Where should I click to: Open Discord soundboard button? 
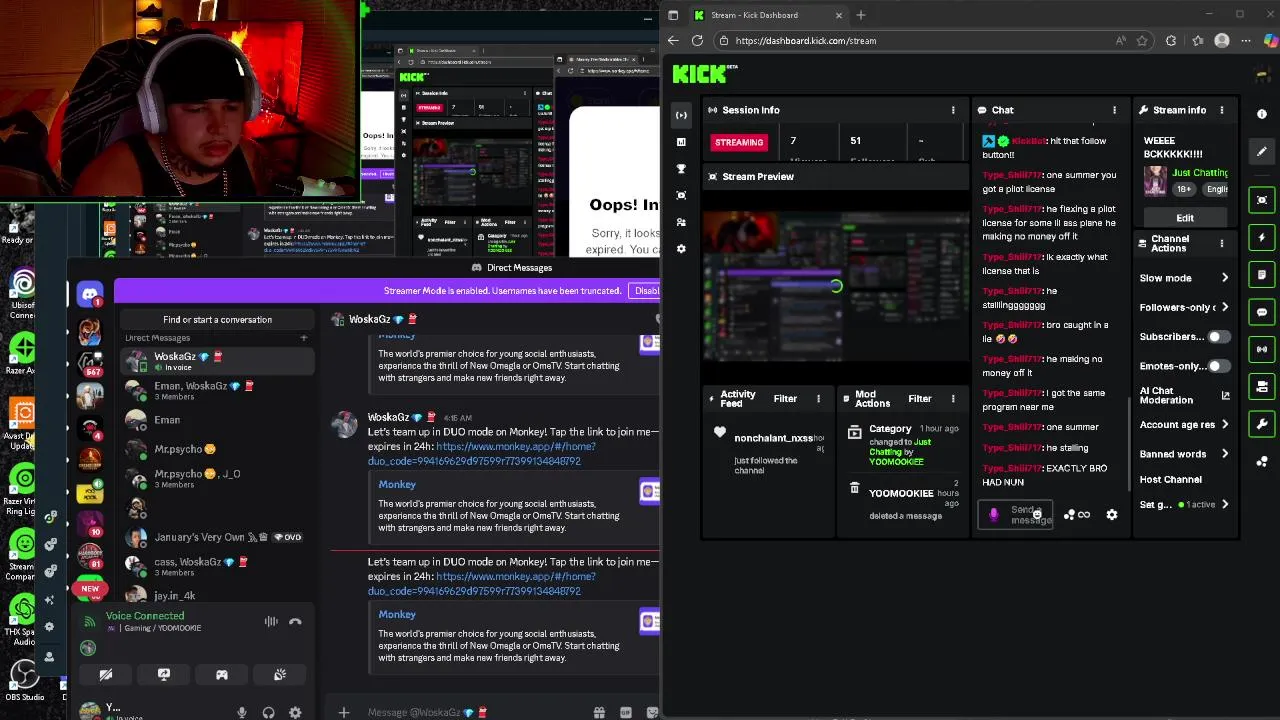click(280, 675)
